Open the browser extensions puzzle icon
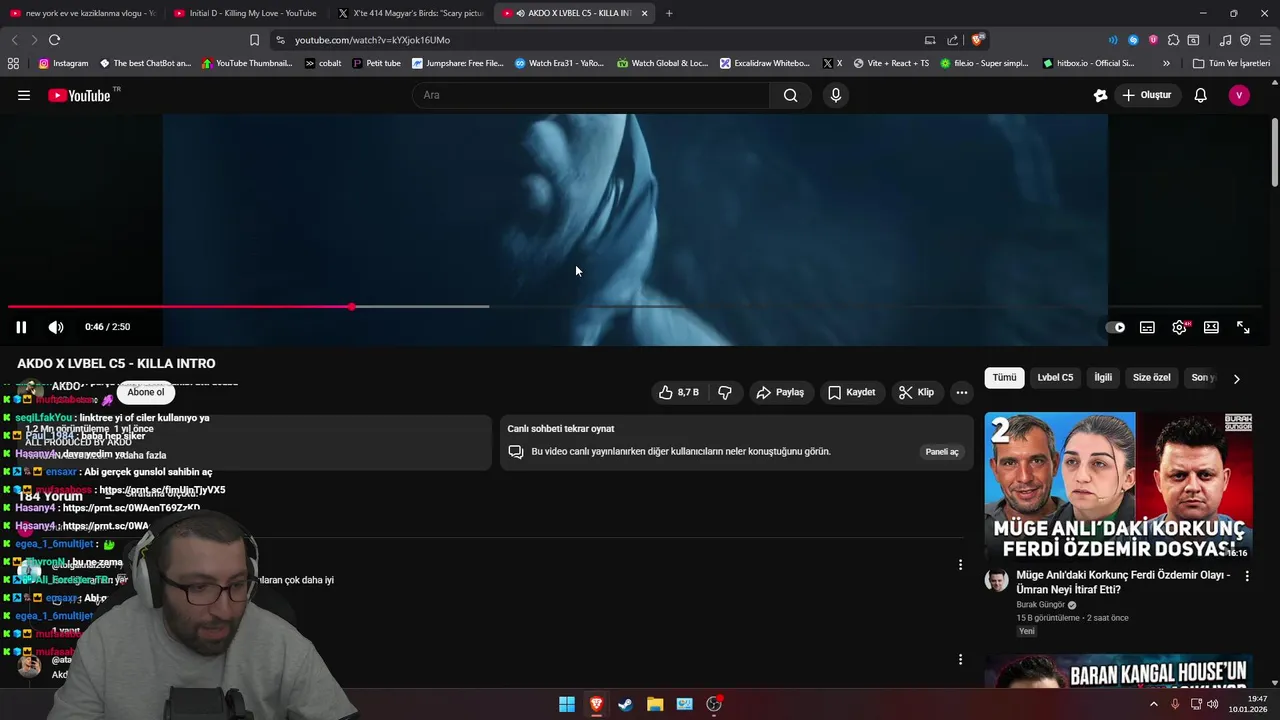 (x=1173, y=40)
